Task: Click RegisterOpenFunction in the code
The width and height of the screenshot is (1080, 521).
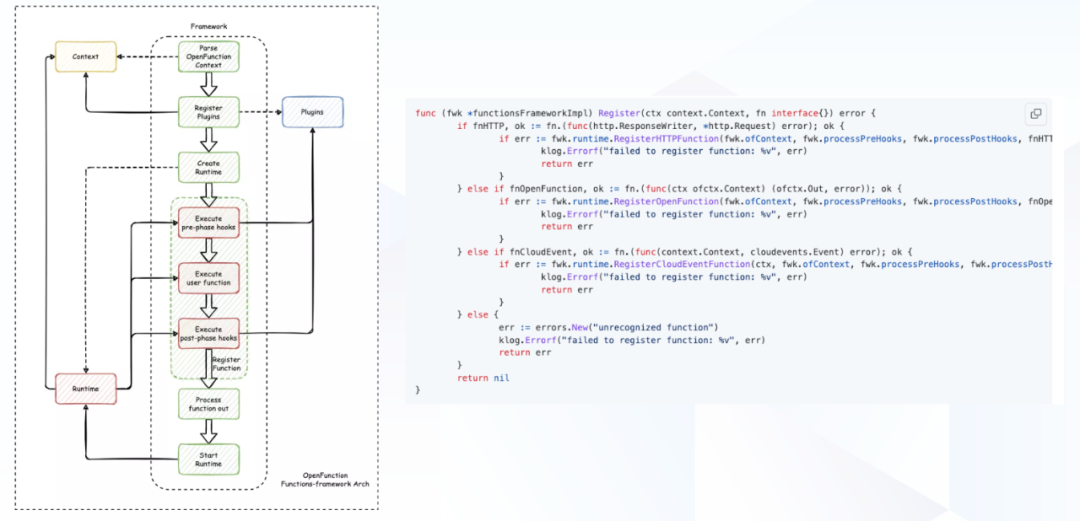Action: tap(663, 201)
